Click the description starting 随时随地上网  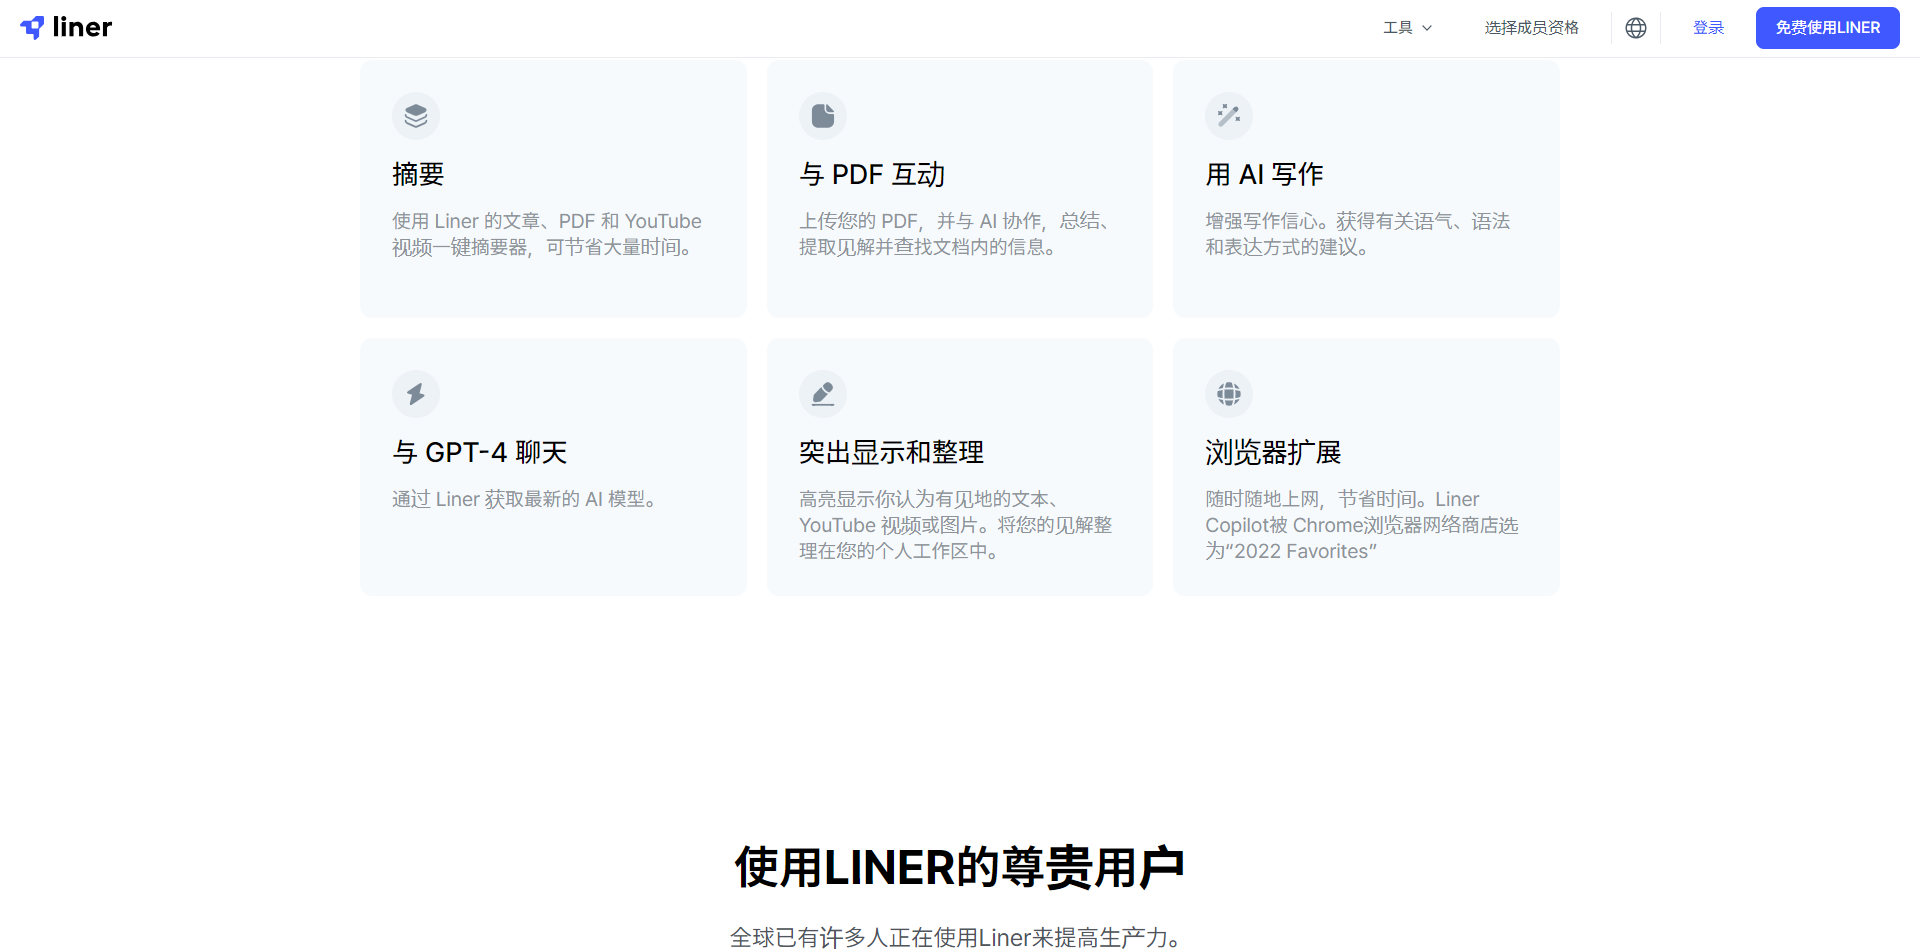1362,525
